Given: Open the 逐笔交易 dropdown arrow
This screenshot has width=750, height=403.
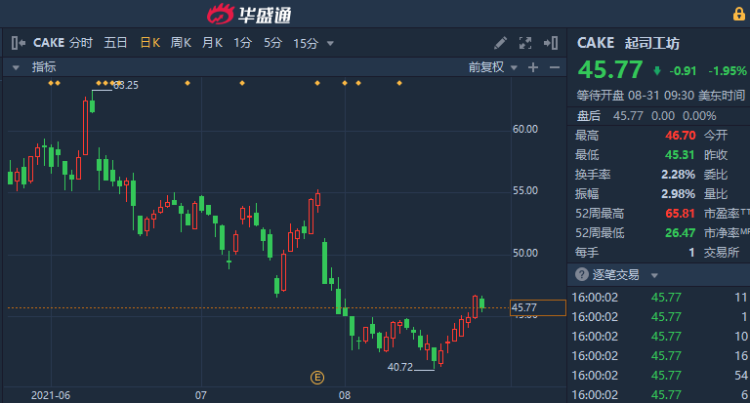Looking at the screenshot, I should click(654, 274).
